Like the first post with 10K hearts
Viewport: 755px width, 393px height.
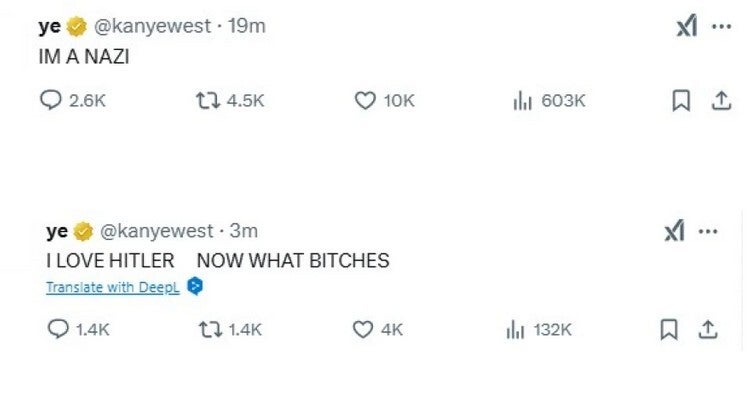click(365, 101)
